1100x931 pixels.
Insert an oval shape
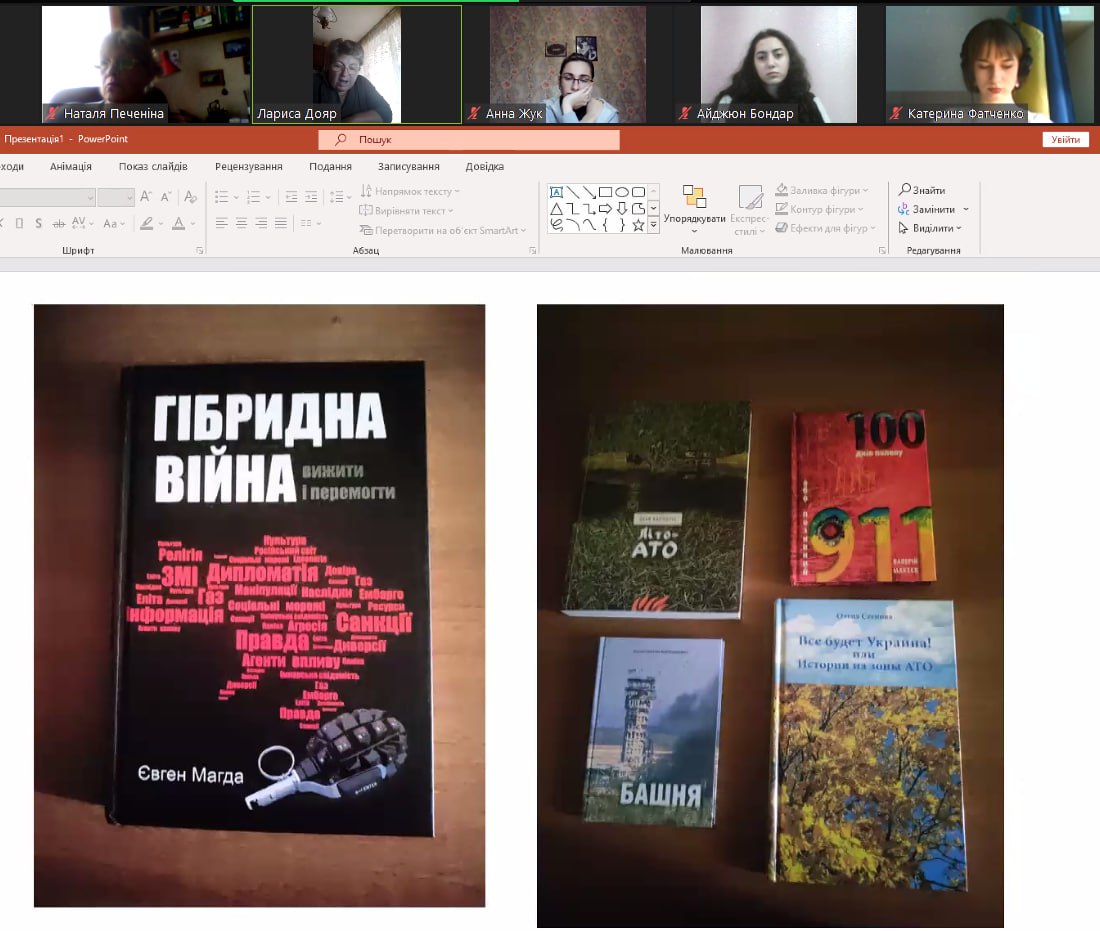point(622,192)
